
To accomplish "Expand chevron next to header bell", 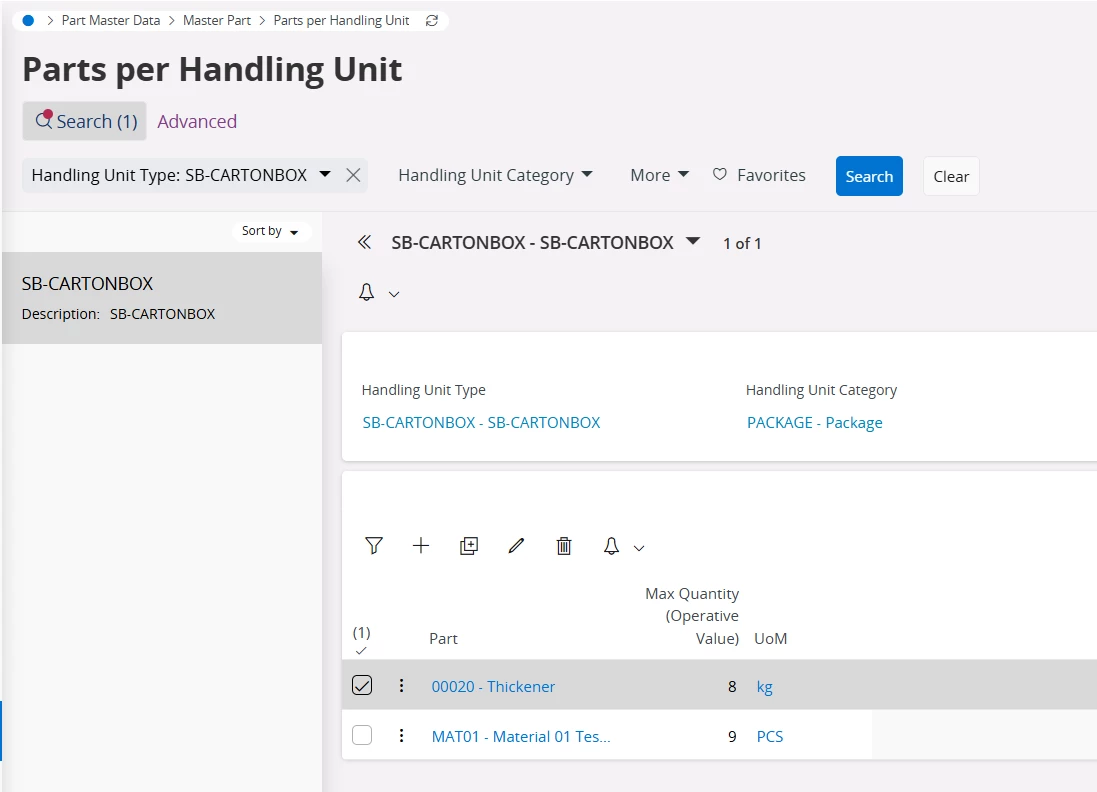I will click(x=394, y=295).
